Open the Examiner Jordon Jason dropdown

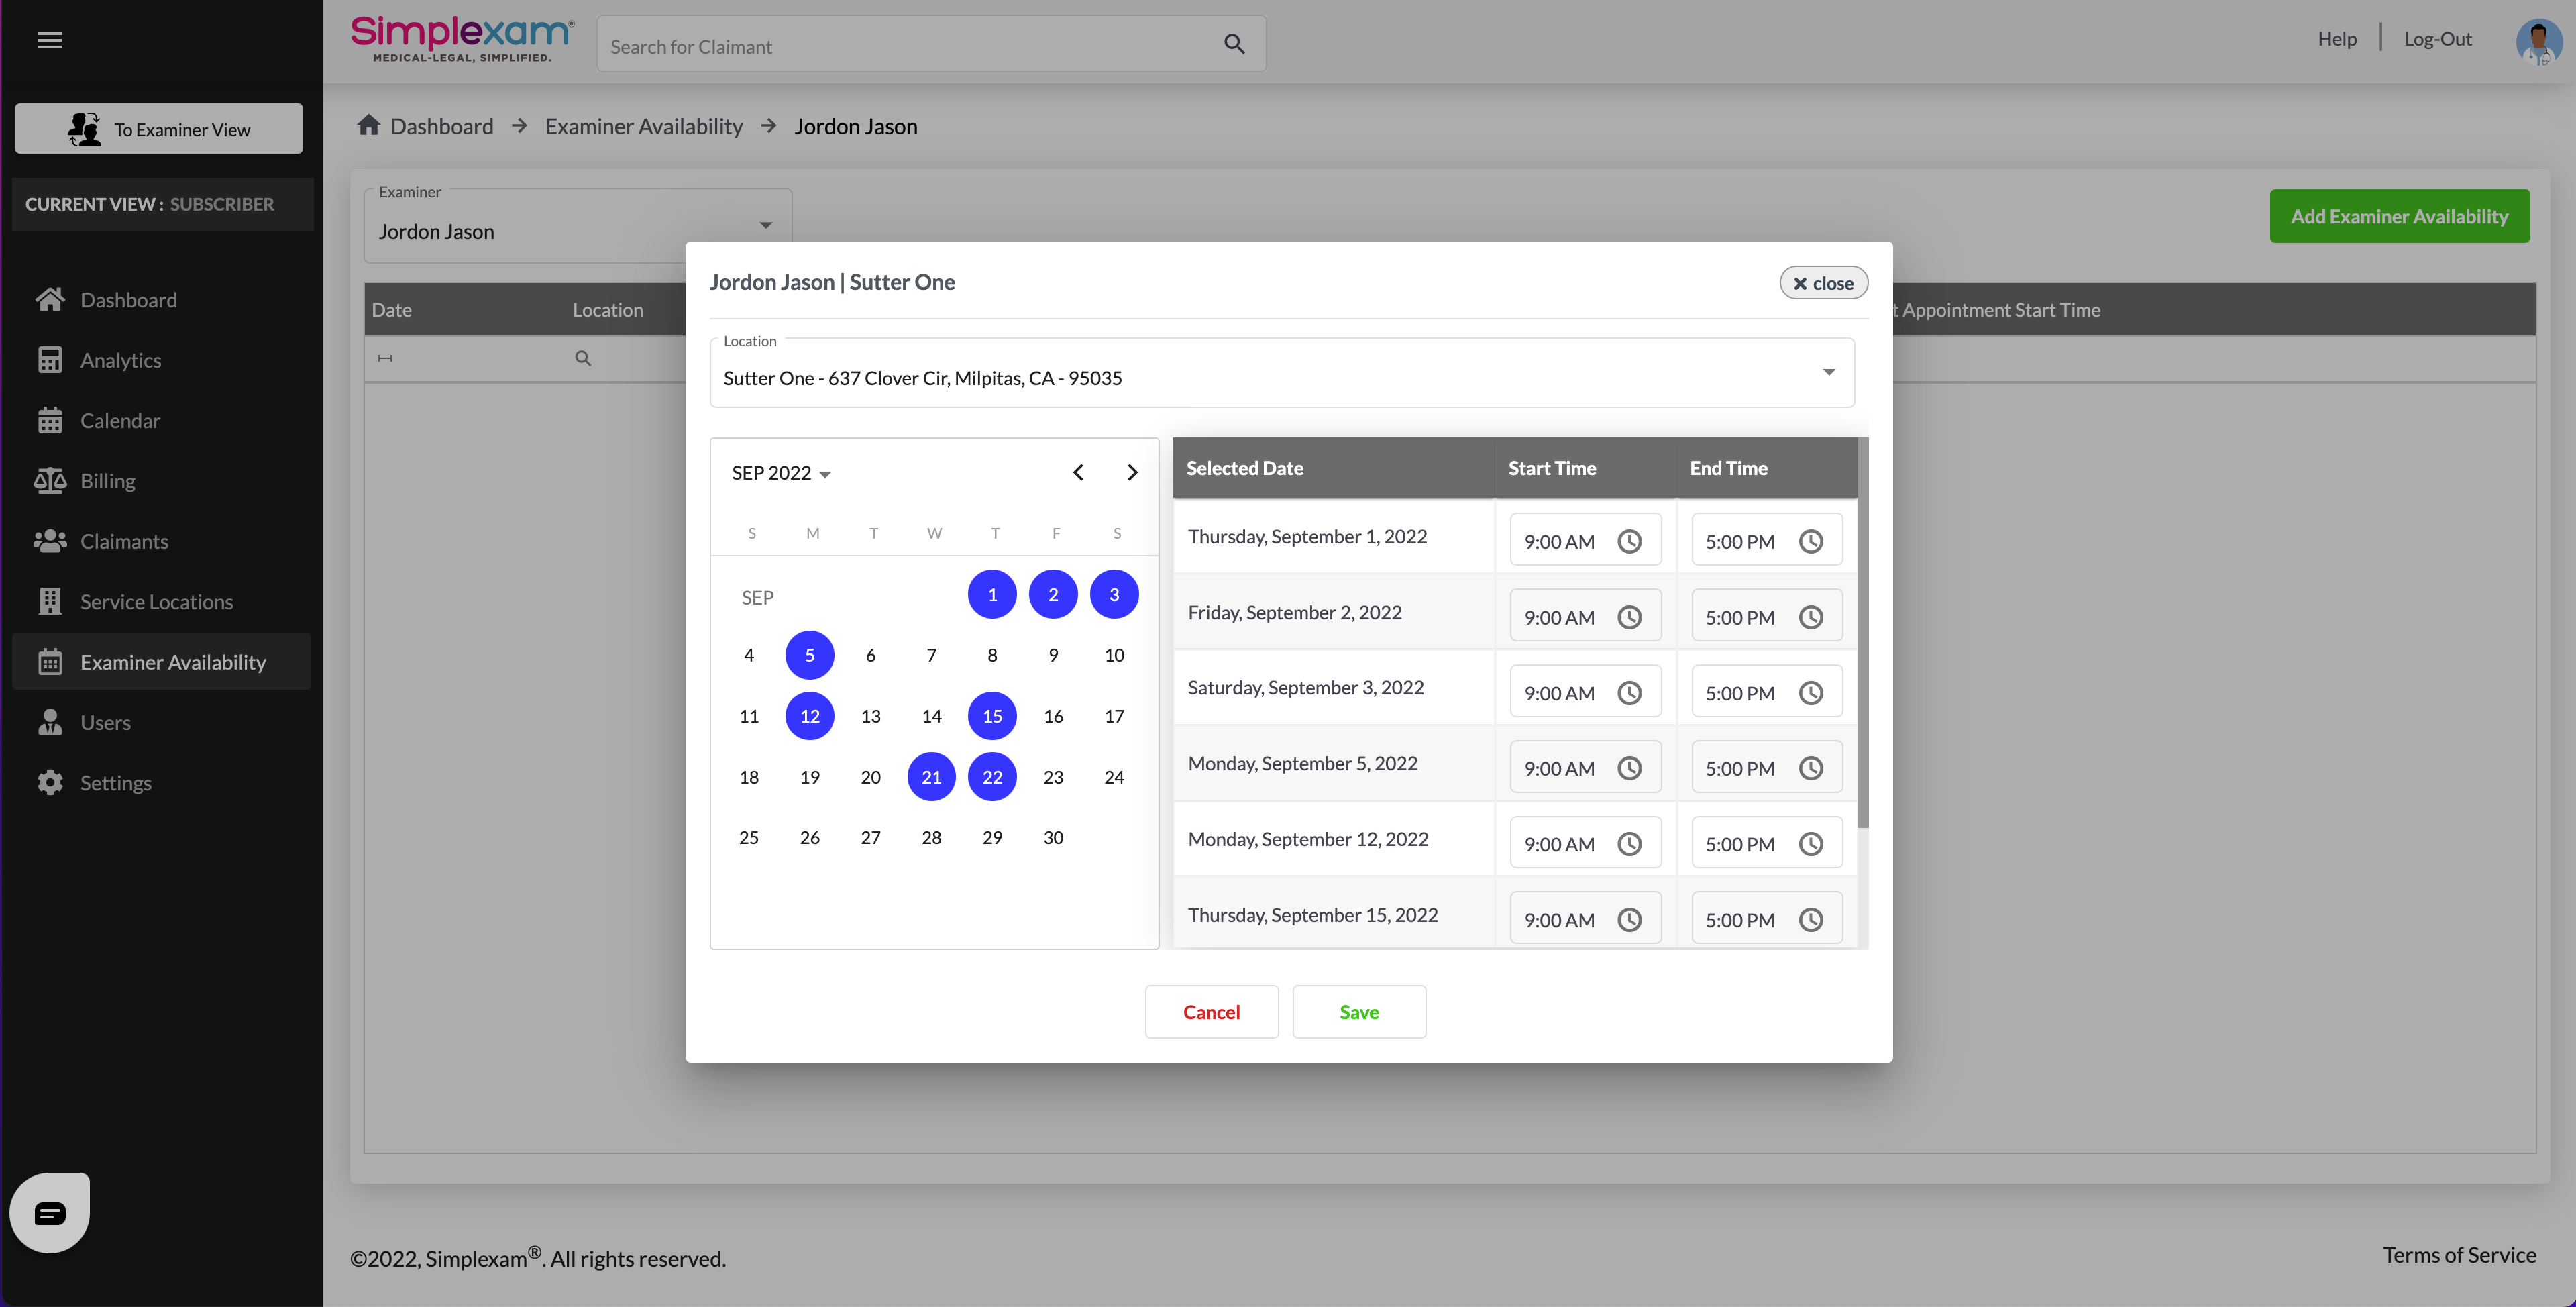pyautogui.click(x=765, y=226)
